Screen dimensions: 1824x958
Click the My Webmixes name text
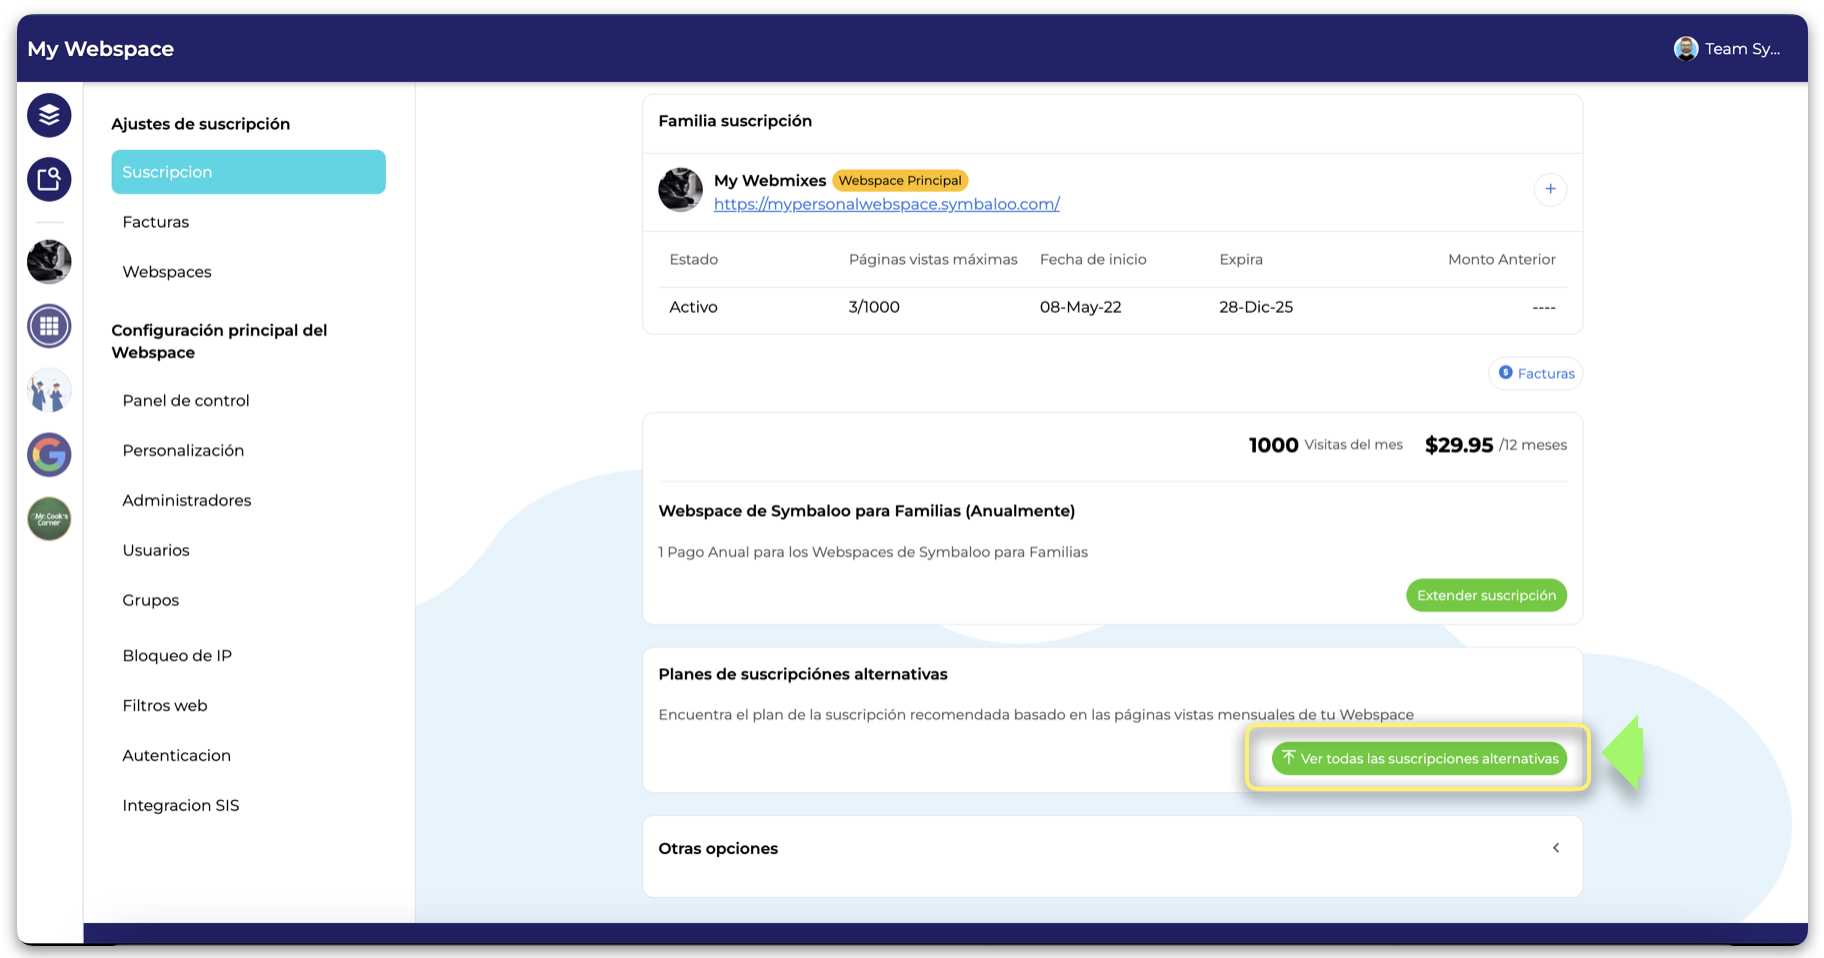click(x=770, y=181)
